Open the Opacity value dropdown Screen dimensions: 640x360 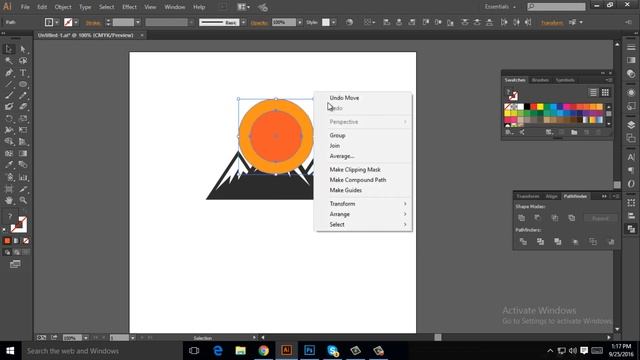pos(300,22)
